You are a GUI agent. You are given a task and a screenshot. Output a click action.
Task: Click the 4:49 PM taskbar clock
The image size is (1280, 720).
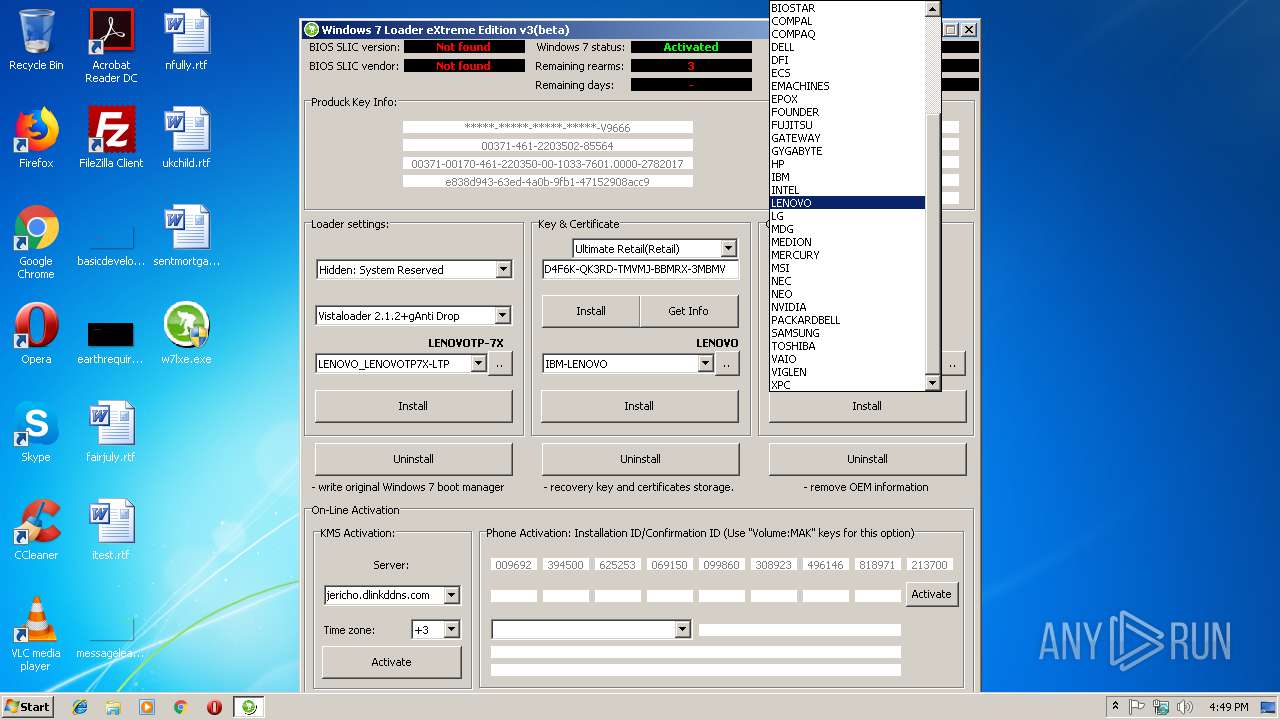tap(1229, 707)
